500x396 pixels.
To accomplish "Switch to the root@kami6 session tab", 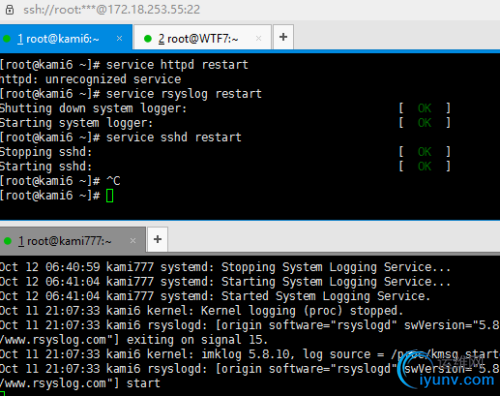I will [x=66, y=39].
